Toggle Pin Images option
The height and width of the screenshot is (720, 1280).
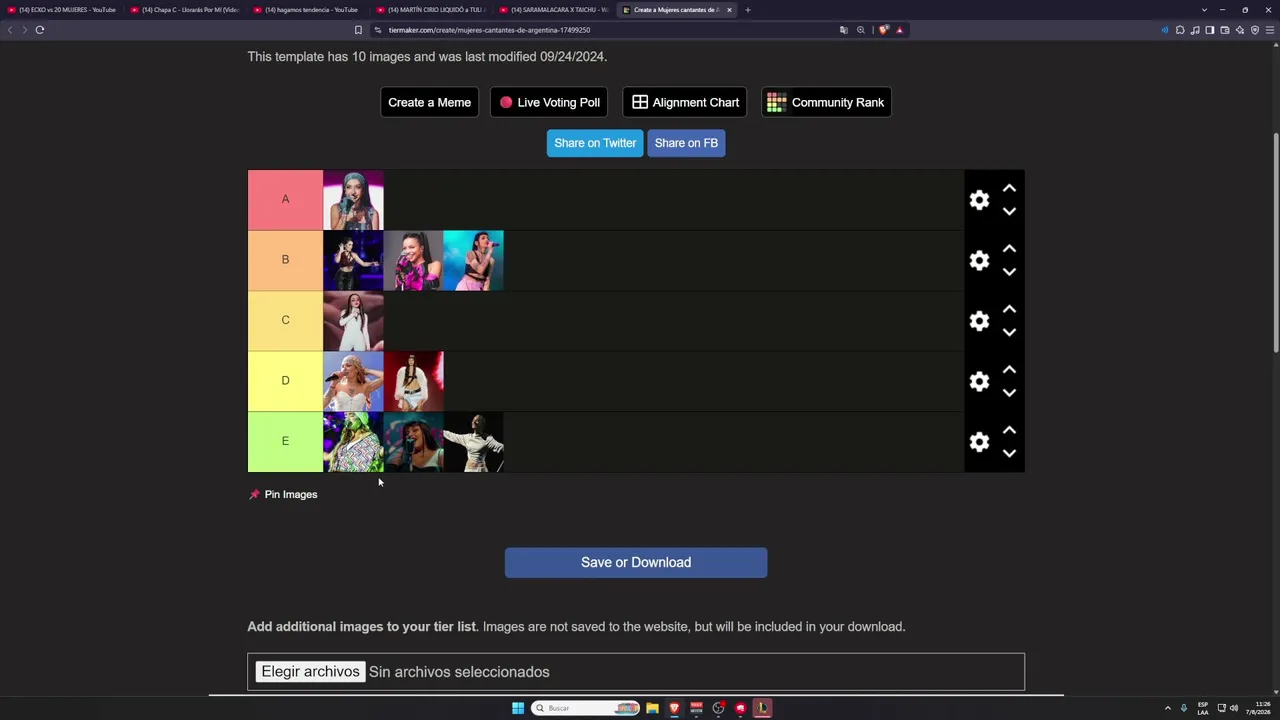coord(283,494)
